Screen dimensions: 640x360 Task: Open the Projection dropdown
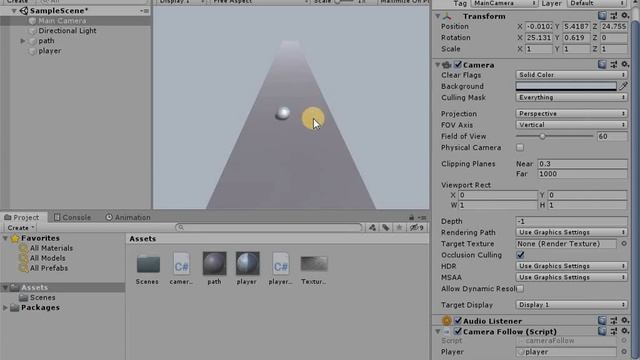pyautogui.click(x=571, y=113)
